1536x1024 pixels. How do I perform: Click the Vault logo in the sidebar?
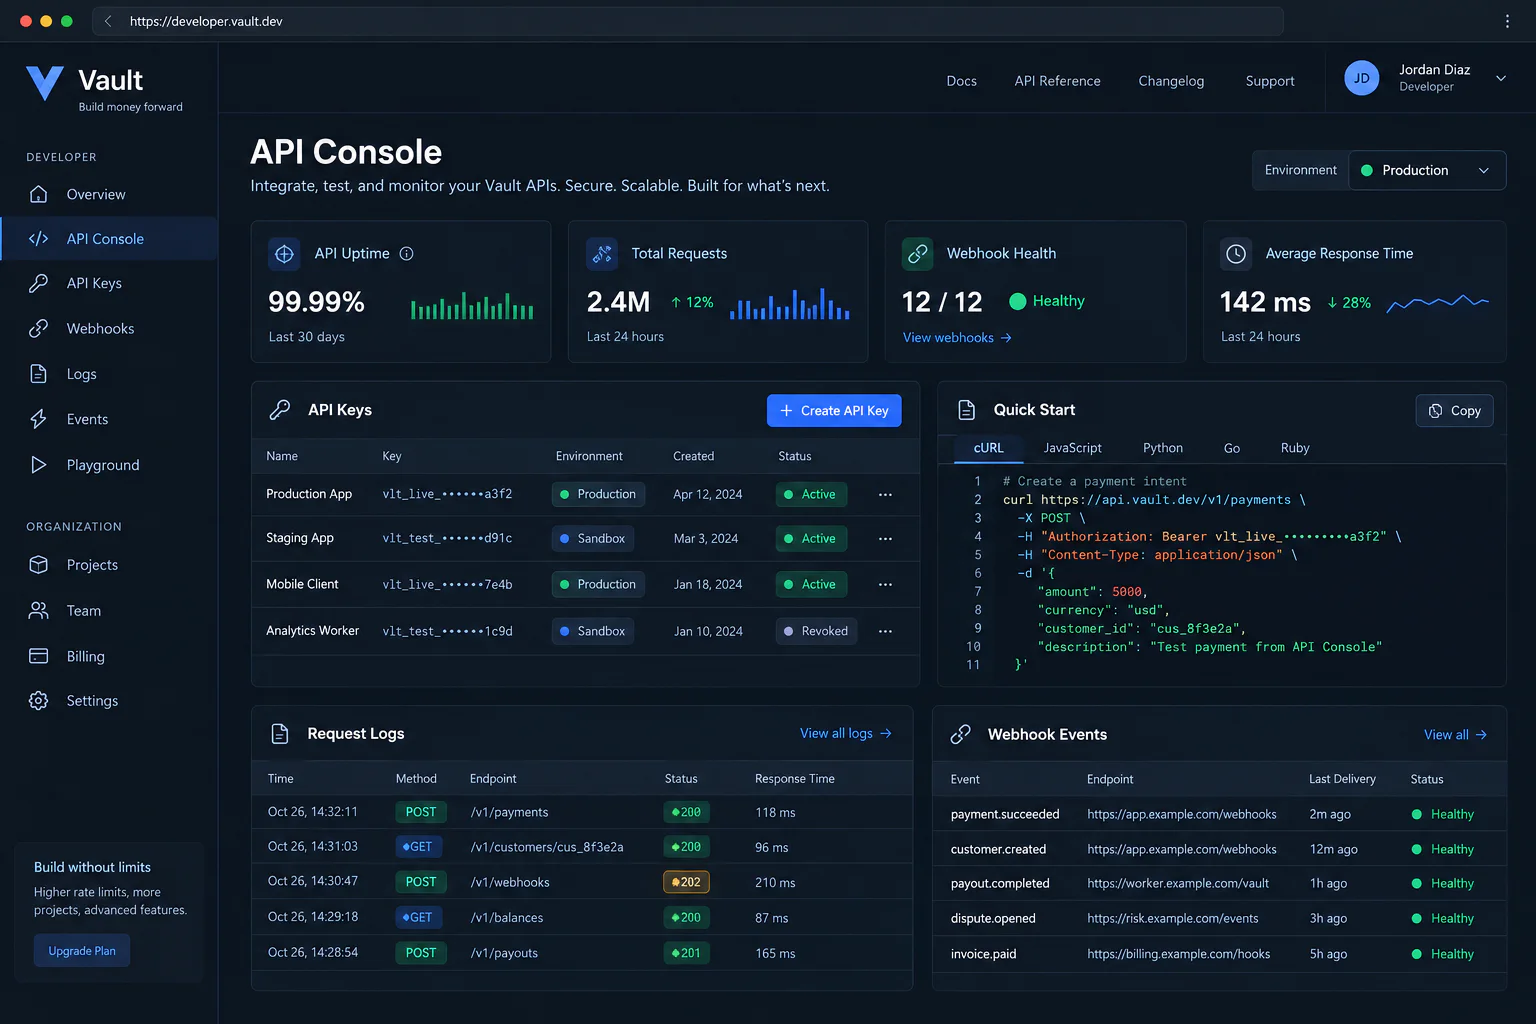point(45,84)
